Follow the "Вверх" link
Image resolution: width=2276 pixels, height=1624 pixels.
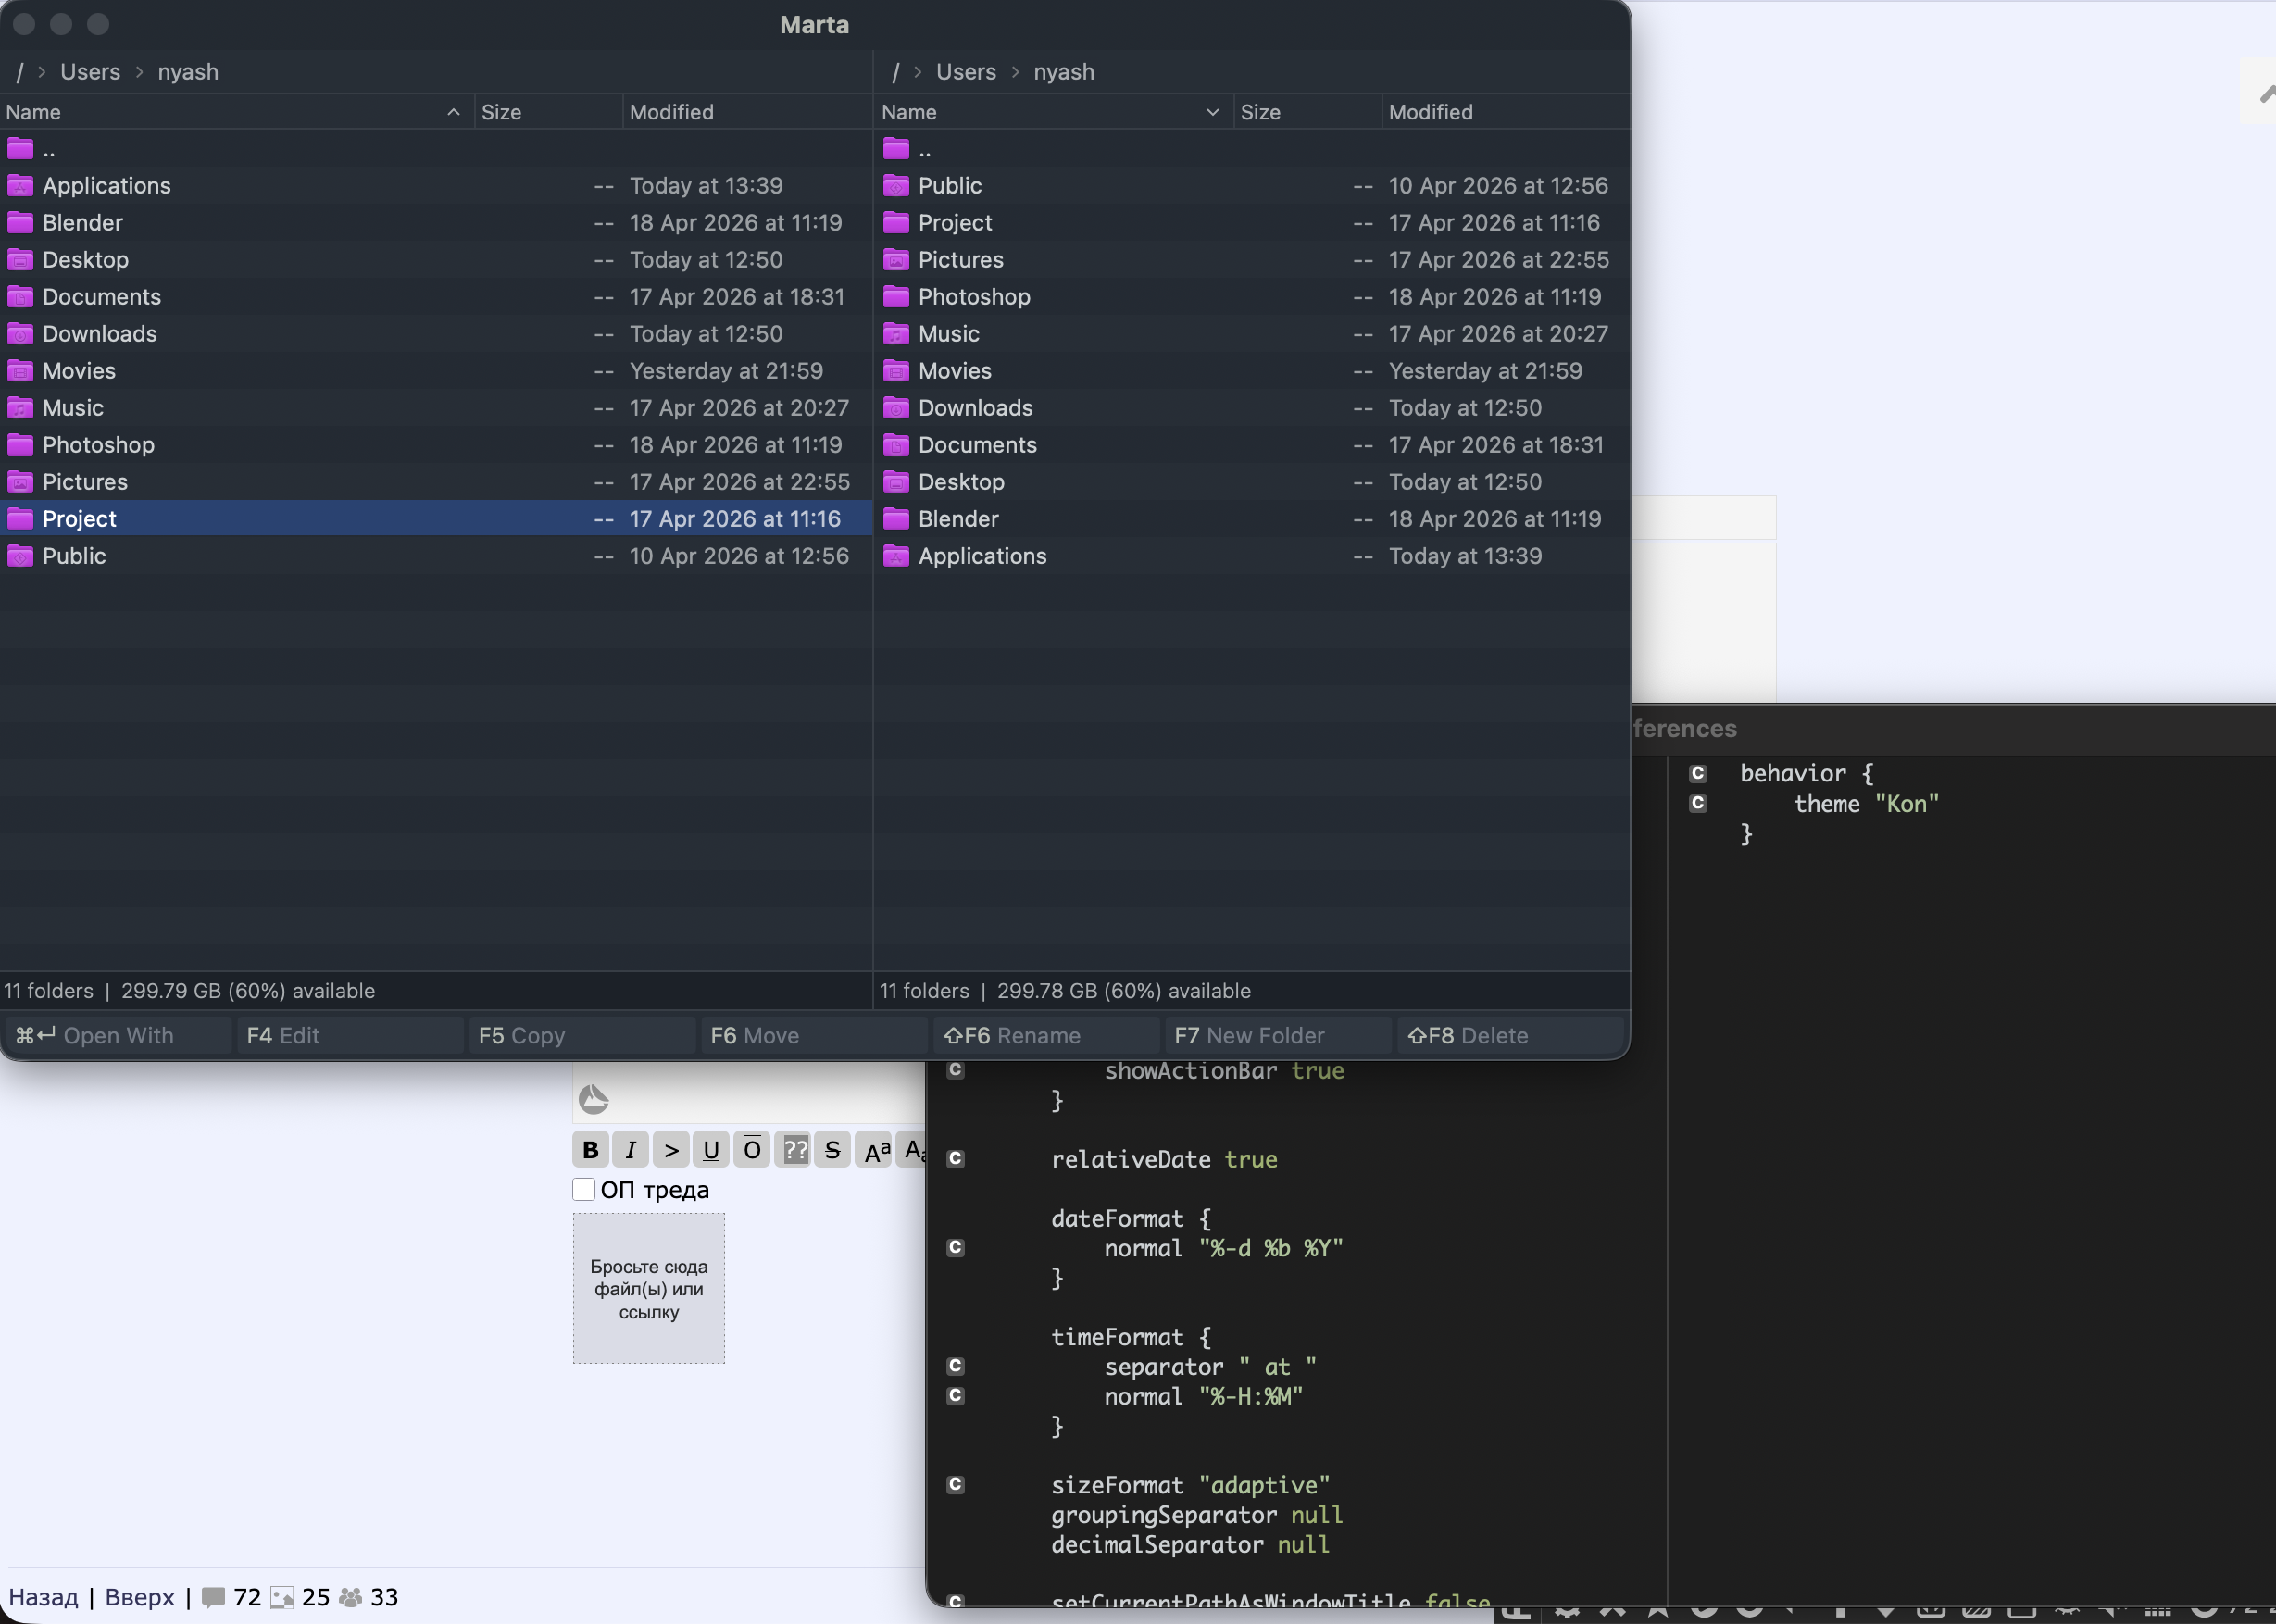tap(140, 1598)
